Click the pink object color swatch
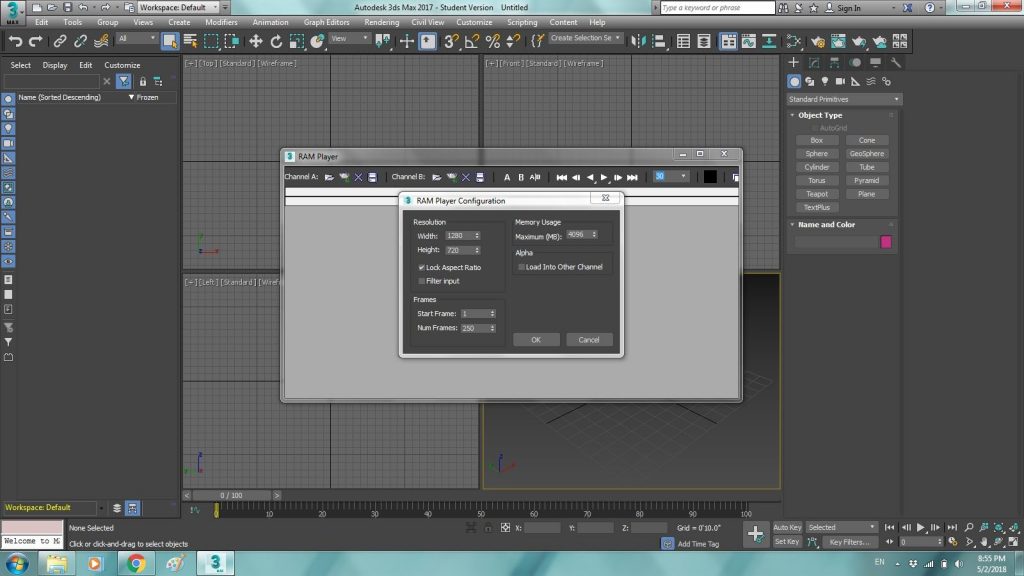 coord(885,242)
